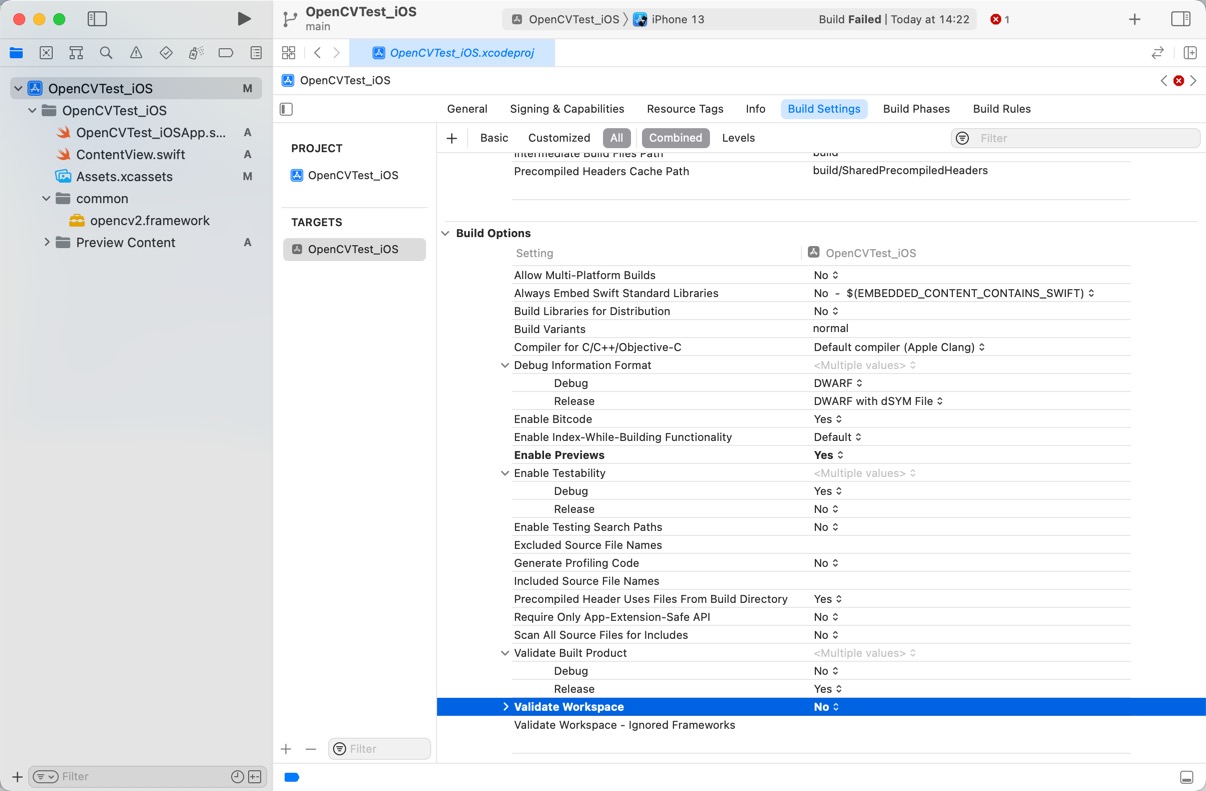Click the red build error indicator
This screenshot has height=791, width=1206.
pyautogui.click(x=999, y=19)
